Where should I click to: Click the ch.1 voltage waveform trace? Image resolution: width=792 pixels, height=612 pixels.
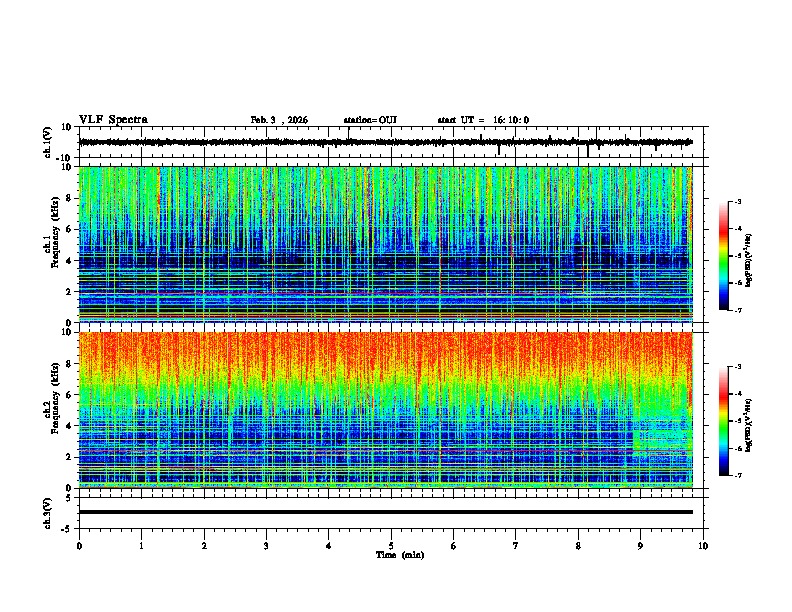click(385, 142)
